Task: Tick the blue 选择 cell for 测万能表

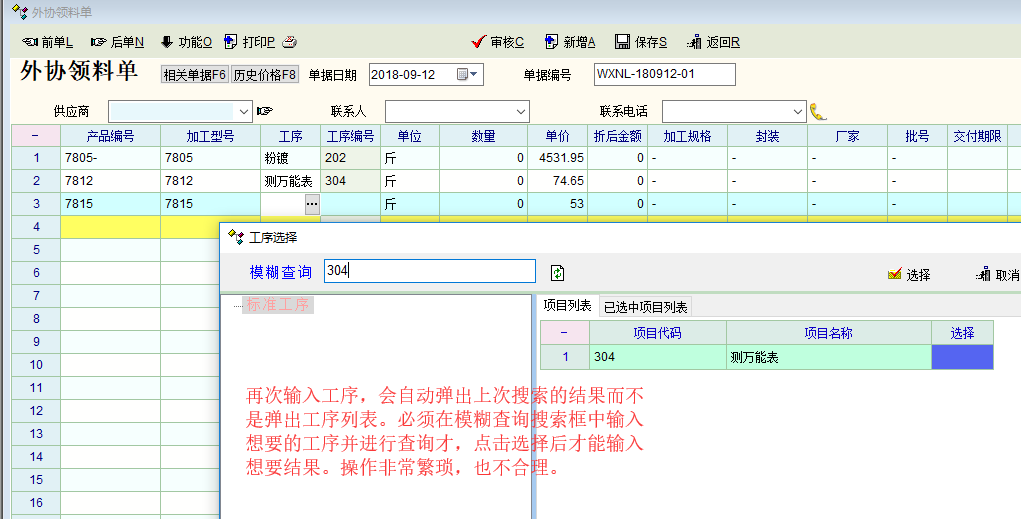Action: click(962, 357)
